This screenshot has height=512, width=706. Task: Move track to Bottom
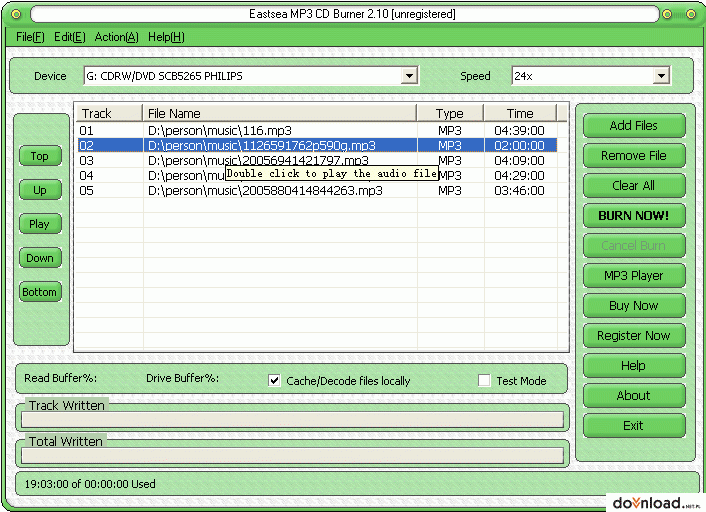click(x=40, y=292)
